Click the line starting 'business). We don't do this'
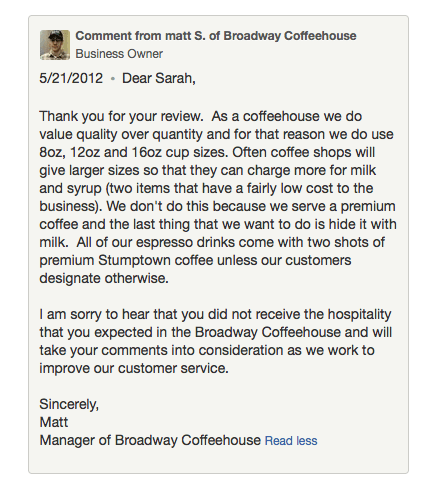The image size is (431, 490). point(218,206)
